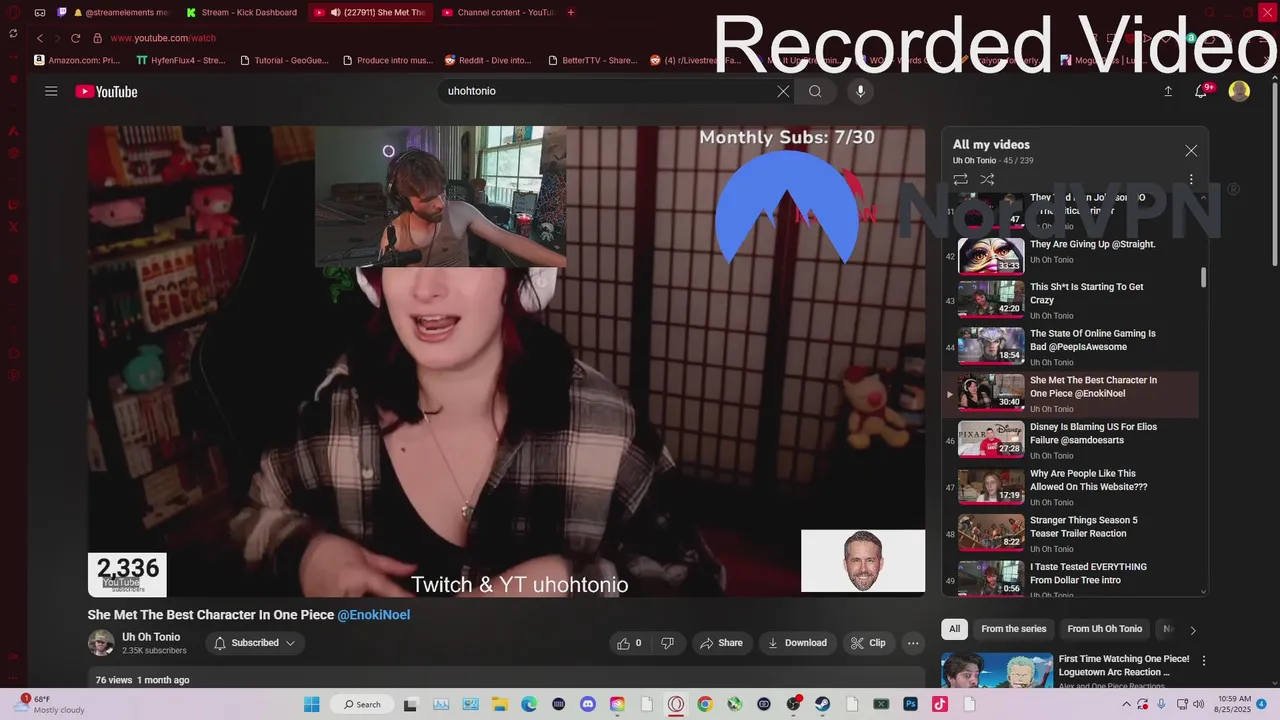The height and width of the screenshot is (720, 1280).
Task: Open taskbar Search box
Action: click(x=363, y=704)
